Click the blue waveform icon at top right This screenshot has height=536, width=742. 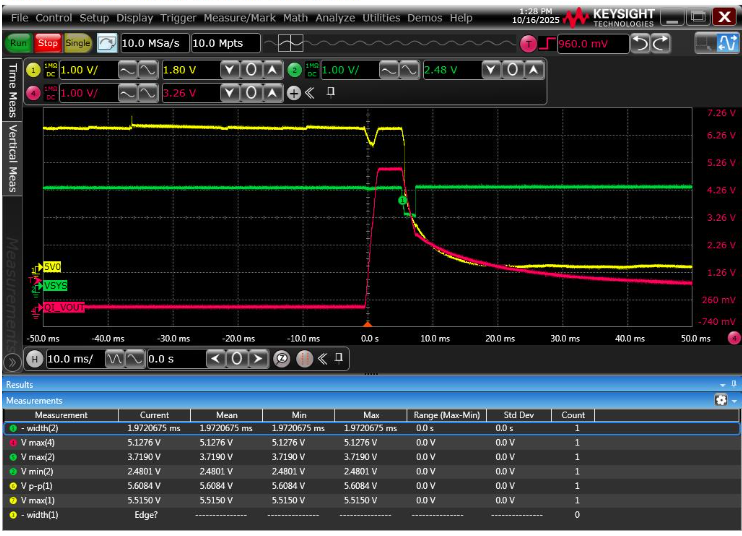pos(727,44)
